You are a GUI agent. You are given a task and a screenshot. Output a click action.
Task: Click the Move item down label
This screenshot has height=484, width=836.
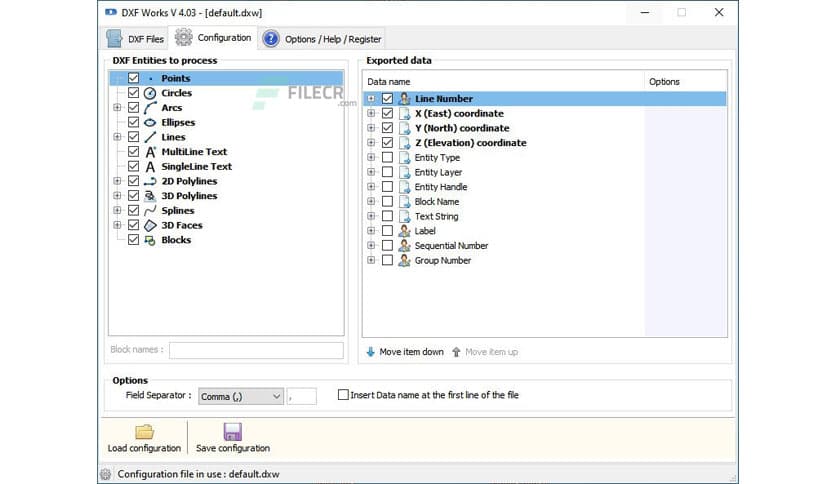click(x=411, y=352)
